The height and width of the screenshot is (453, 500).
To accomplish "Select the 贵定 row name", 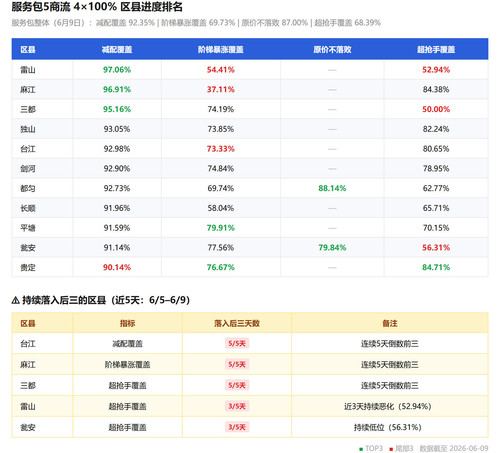I will coord(28,267).
